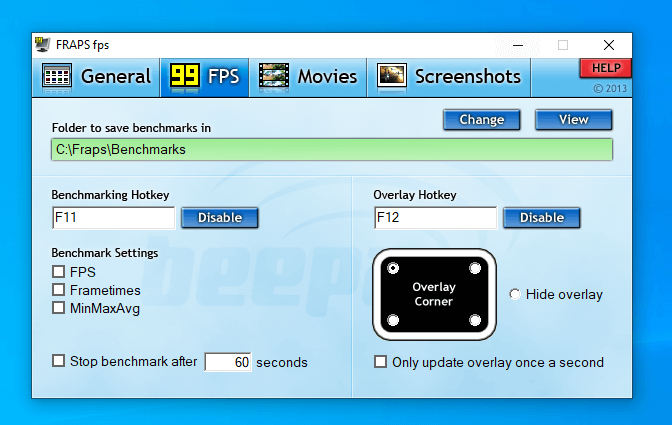Enable Only update overlay once a second
Image resolution: width=672 pixels, height=425 pixels.
380,362
